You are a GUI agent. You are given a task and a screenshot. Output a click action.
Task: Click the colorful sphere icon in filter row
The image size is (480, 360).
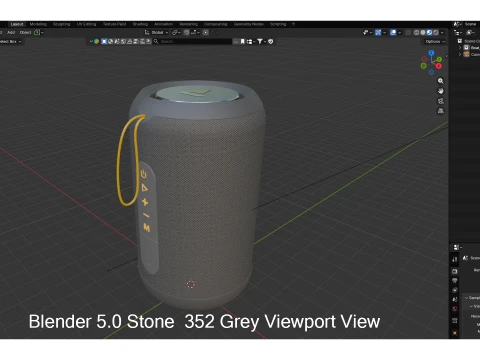pyautogui.click(x=97, y=41)
